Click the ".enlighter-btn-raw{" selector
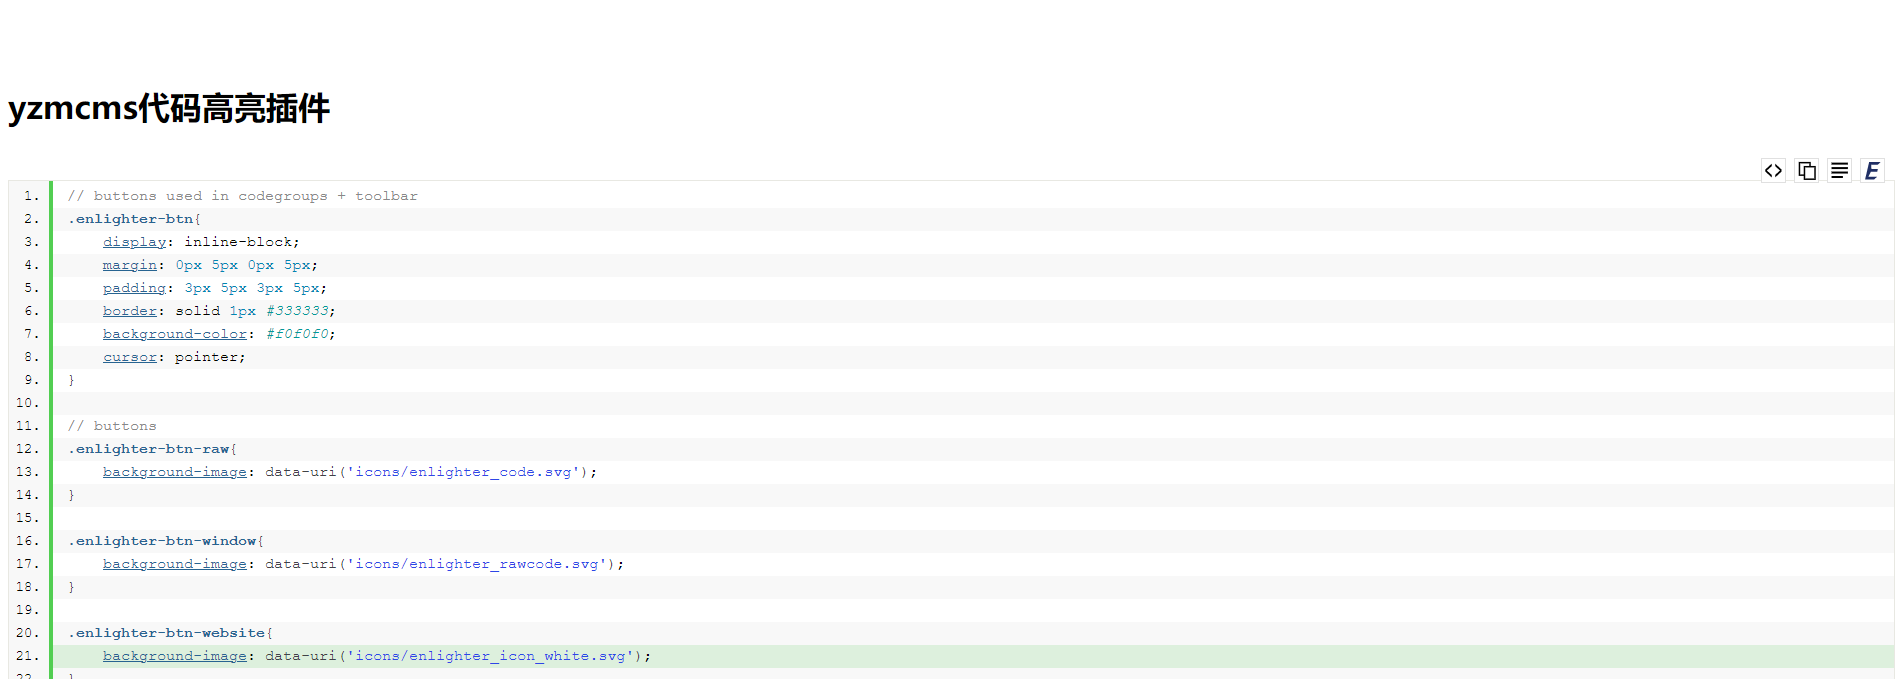Screen dimensions: 1900x679 (x=152, y=449)
